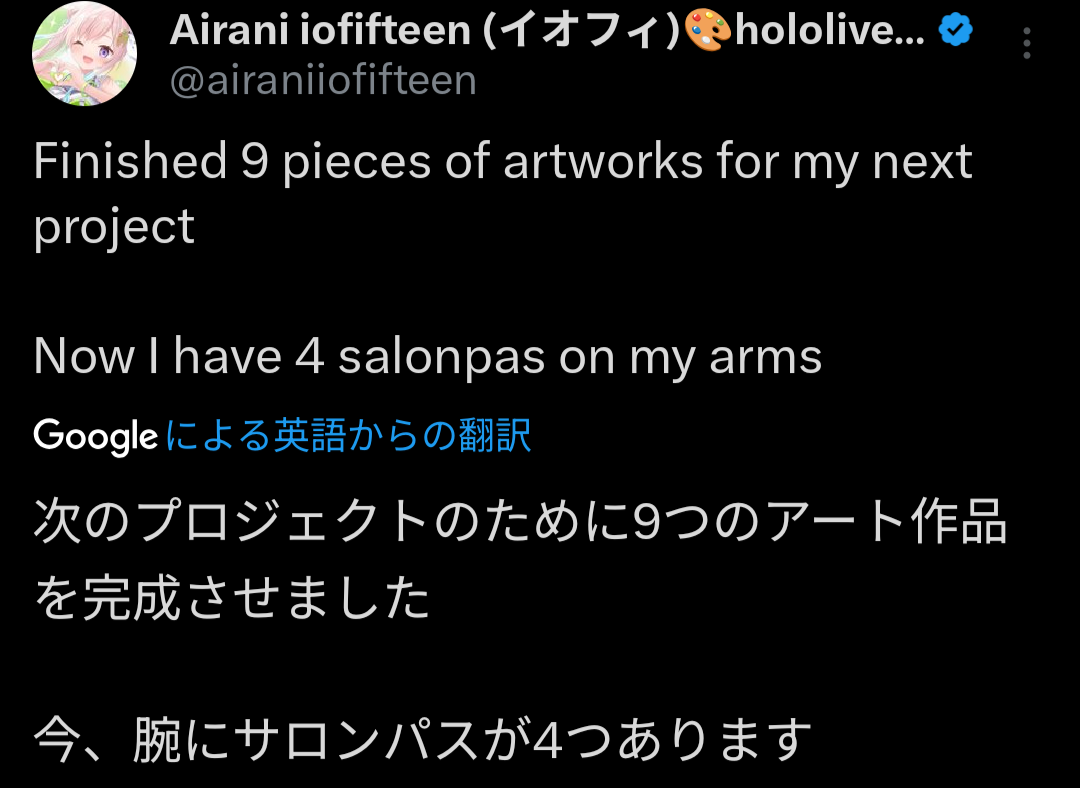Viewport: 1080px width, 788px height.
Task: Click the による英語からの翻訳 translation link
Action: tap(349, 435)
